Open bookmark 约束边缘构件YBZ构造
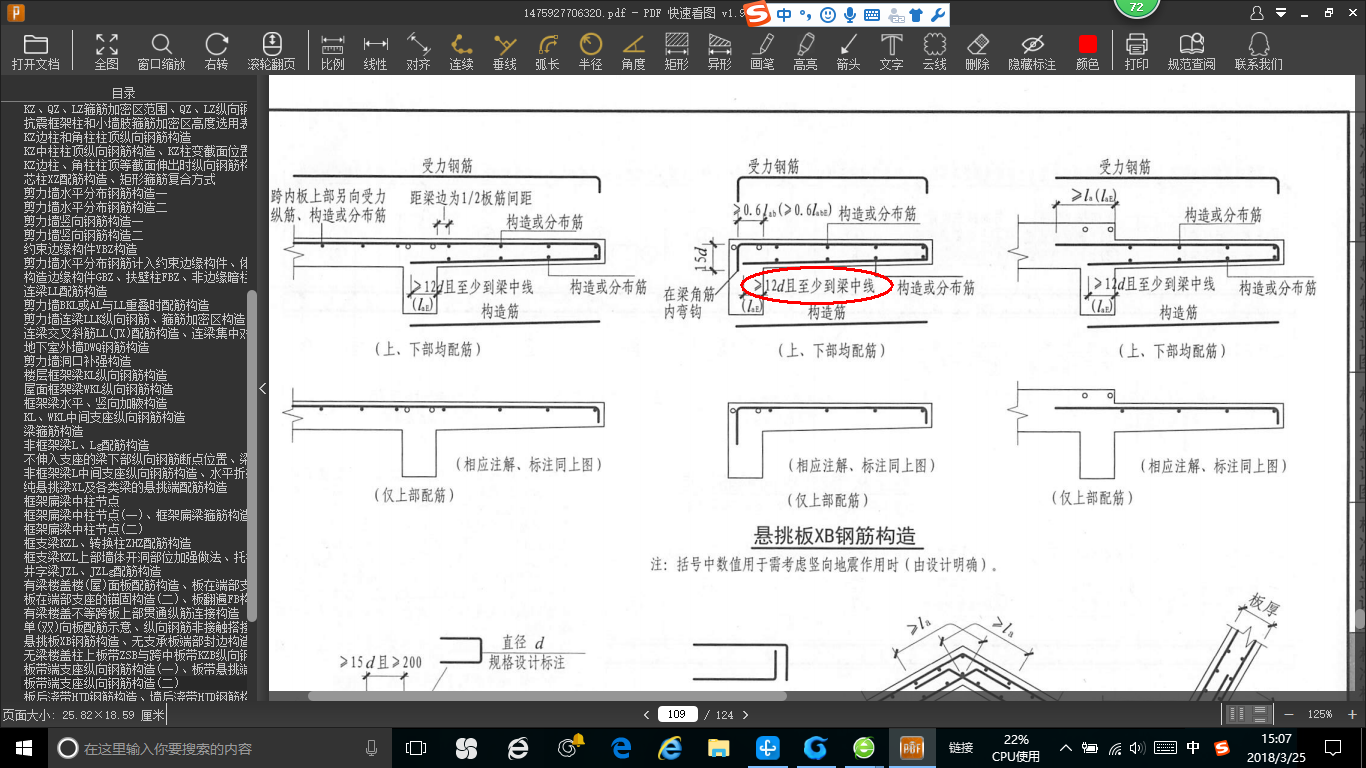Screen dimensions: 1366x768 [81, 249]
